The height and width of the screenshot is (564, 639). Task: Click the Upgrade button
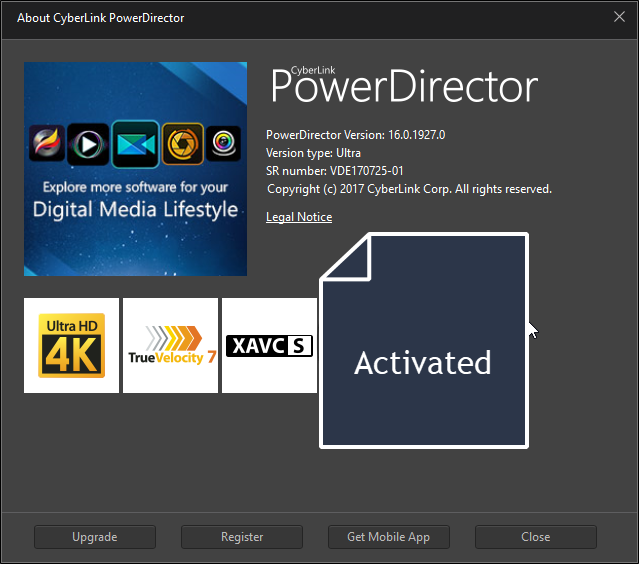point(95,537)
